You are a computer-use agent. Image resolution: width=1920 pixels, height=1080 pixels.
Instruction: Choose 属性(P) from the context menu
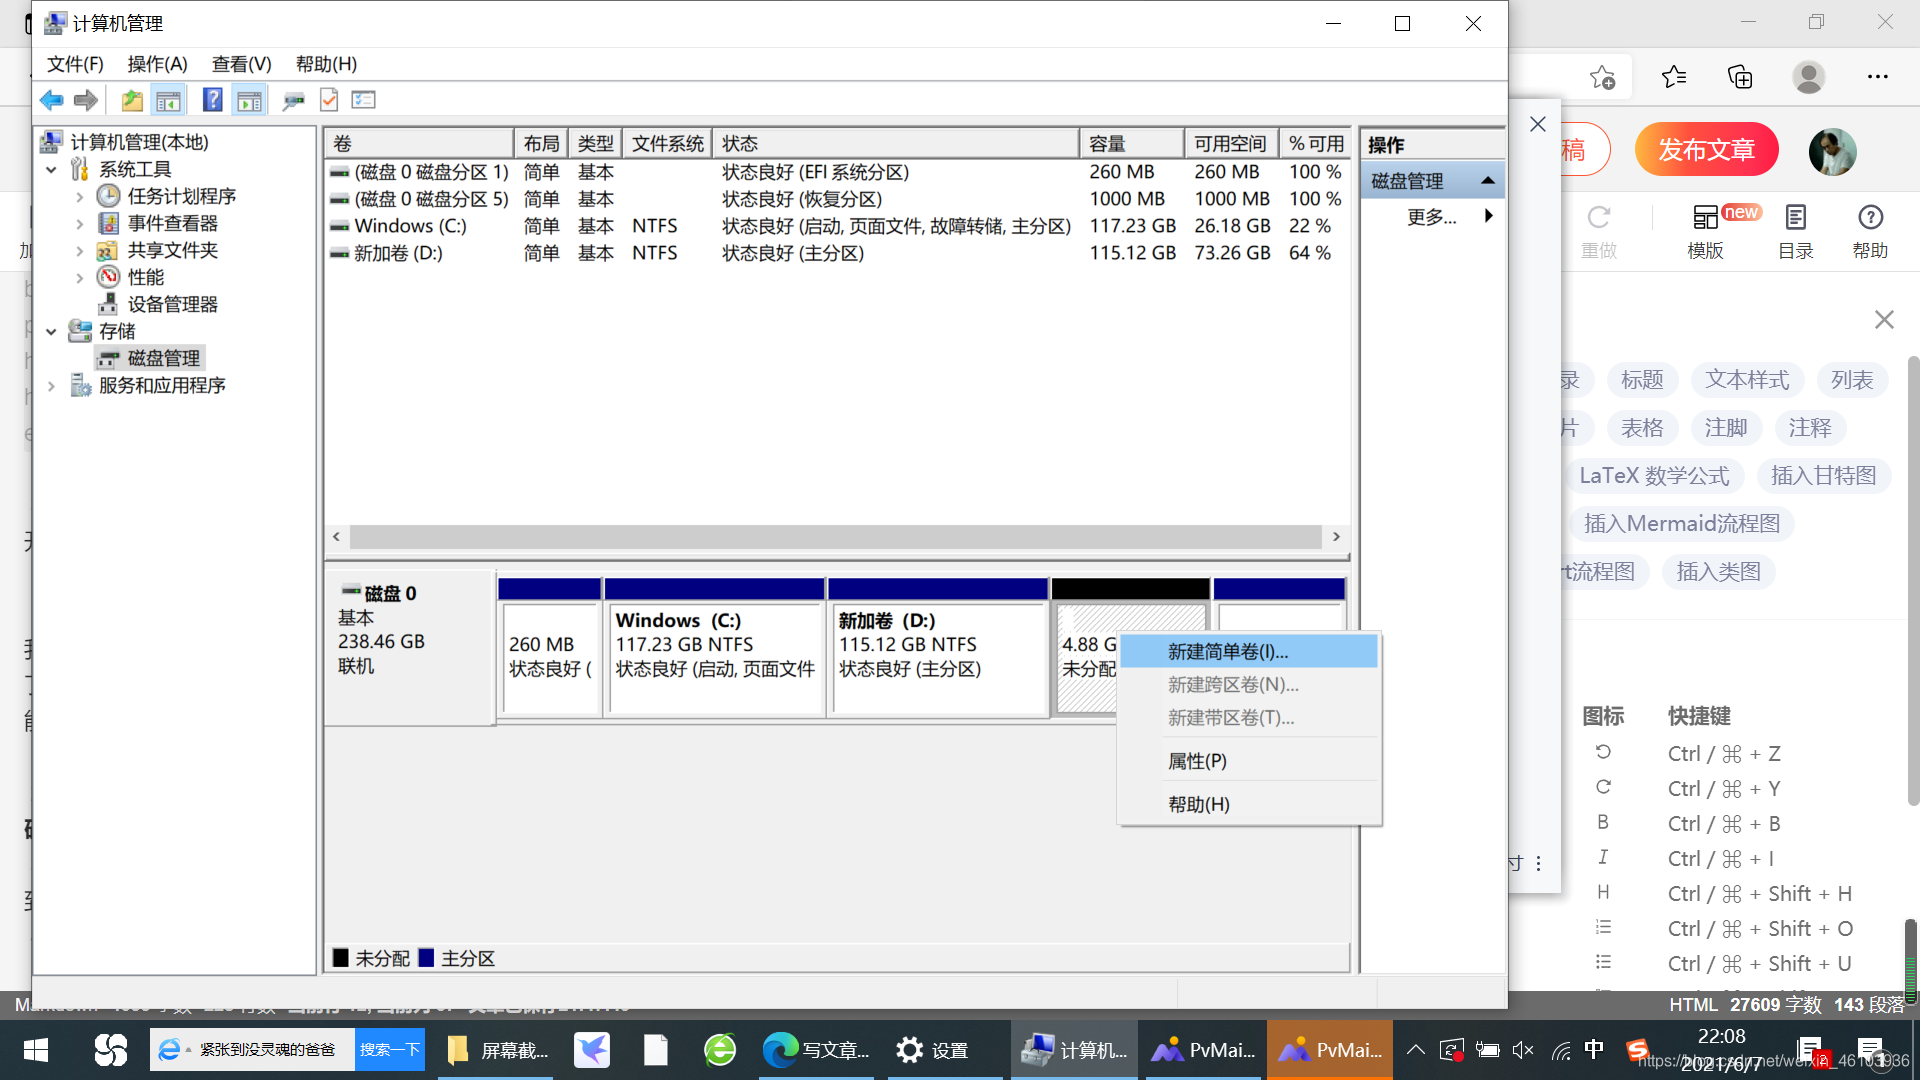pyautogui.click(x=1196, y=761)
